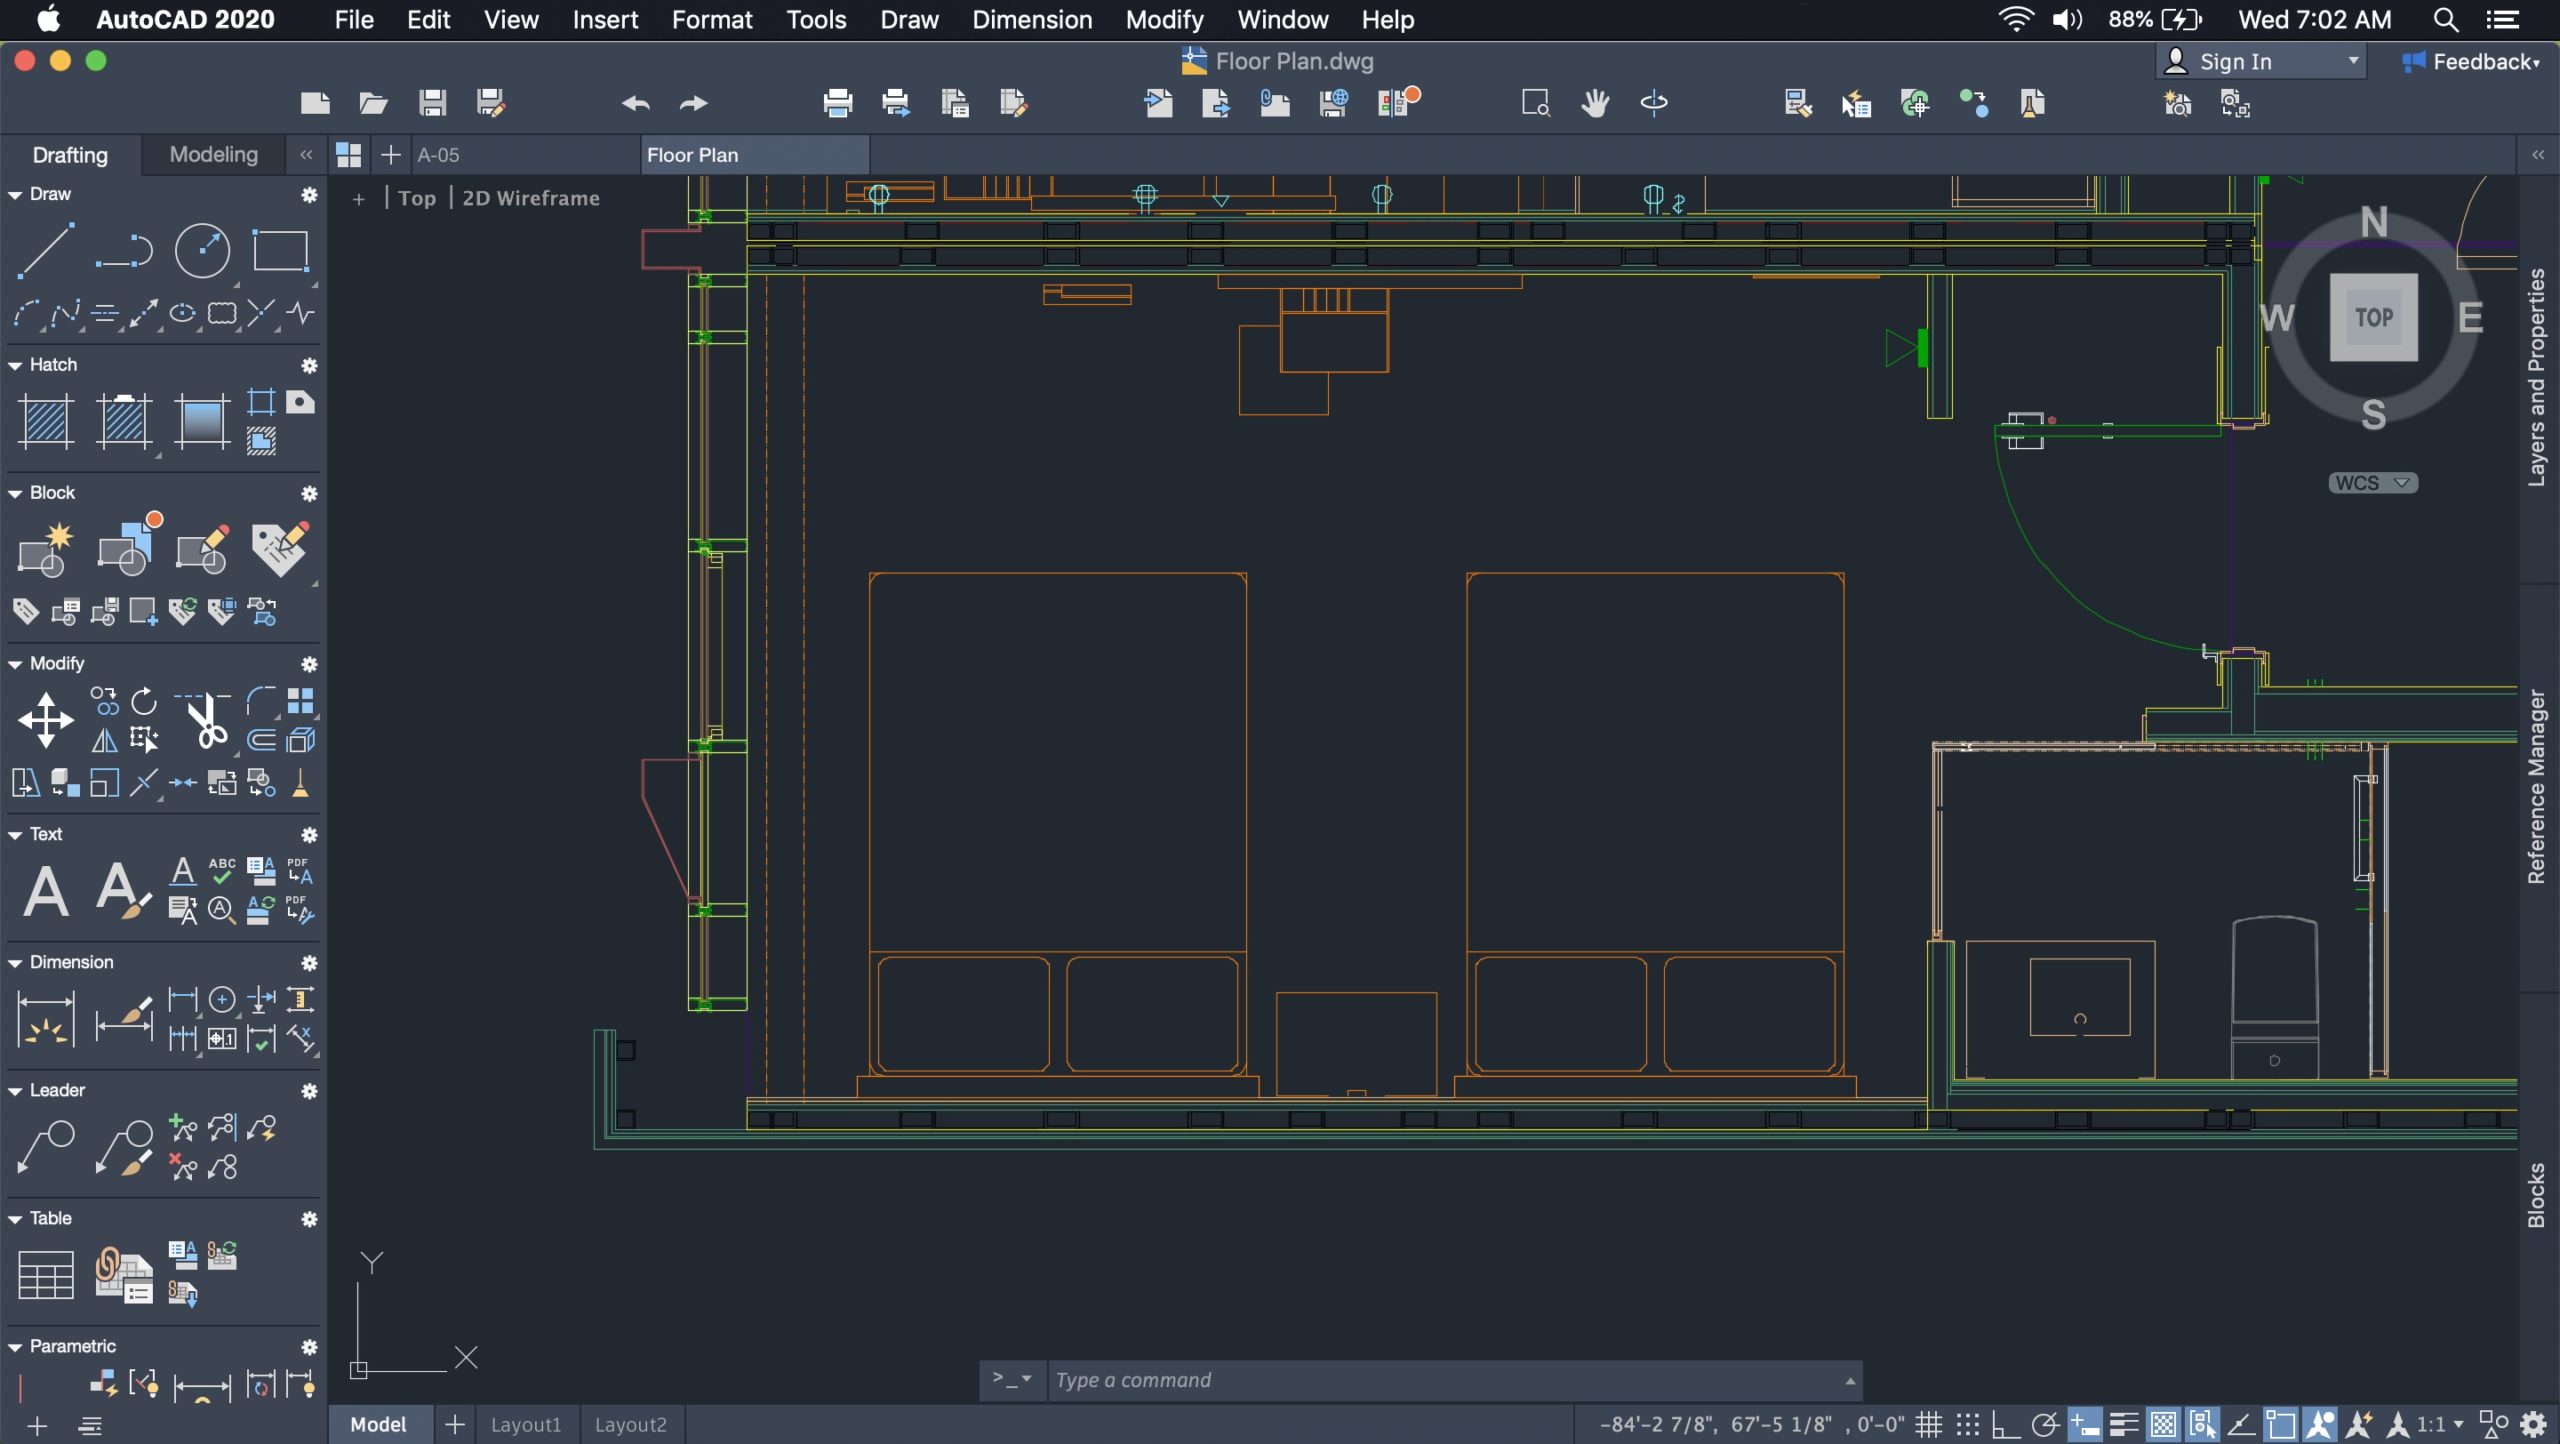
Task: Select the Rotate tool in Modify panel
Action: click(x=144, y=698)
